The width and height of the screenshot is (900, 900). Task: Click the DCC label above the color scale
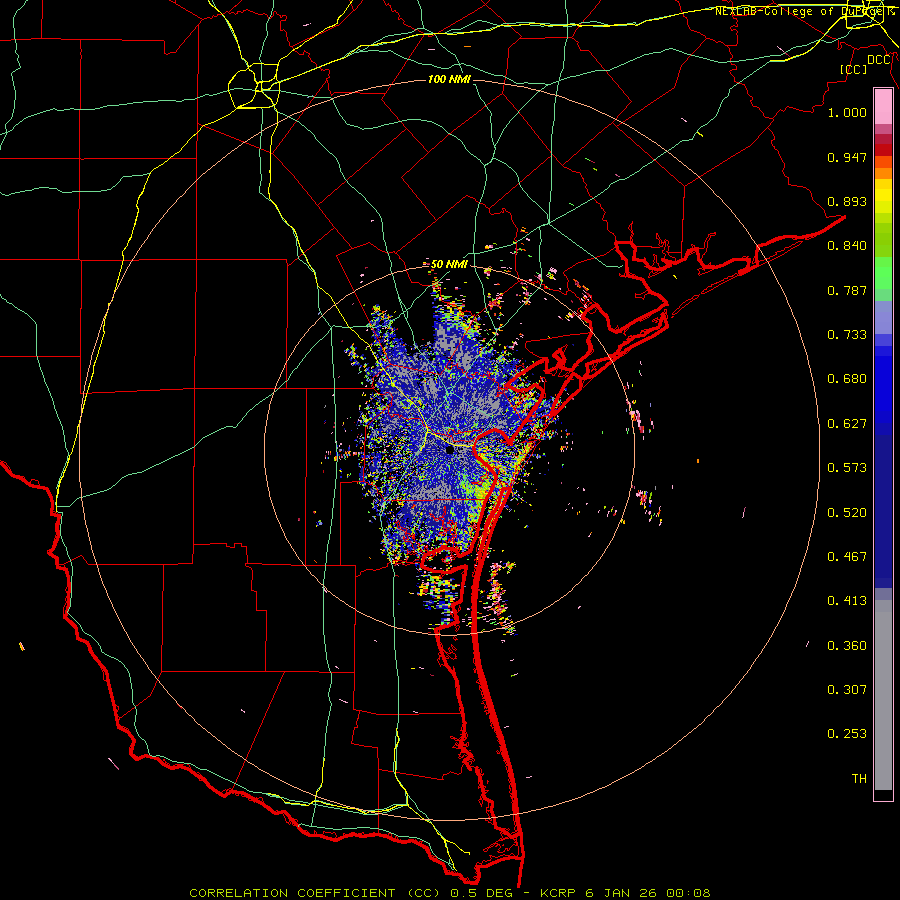click(x=879, y=60)
